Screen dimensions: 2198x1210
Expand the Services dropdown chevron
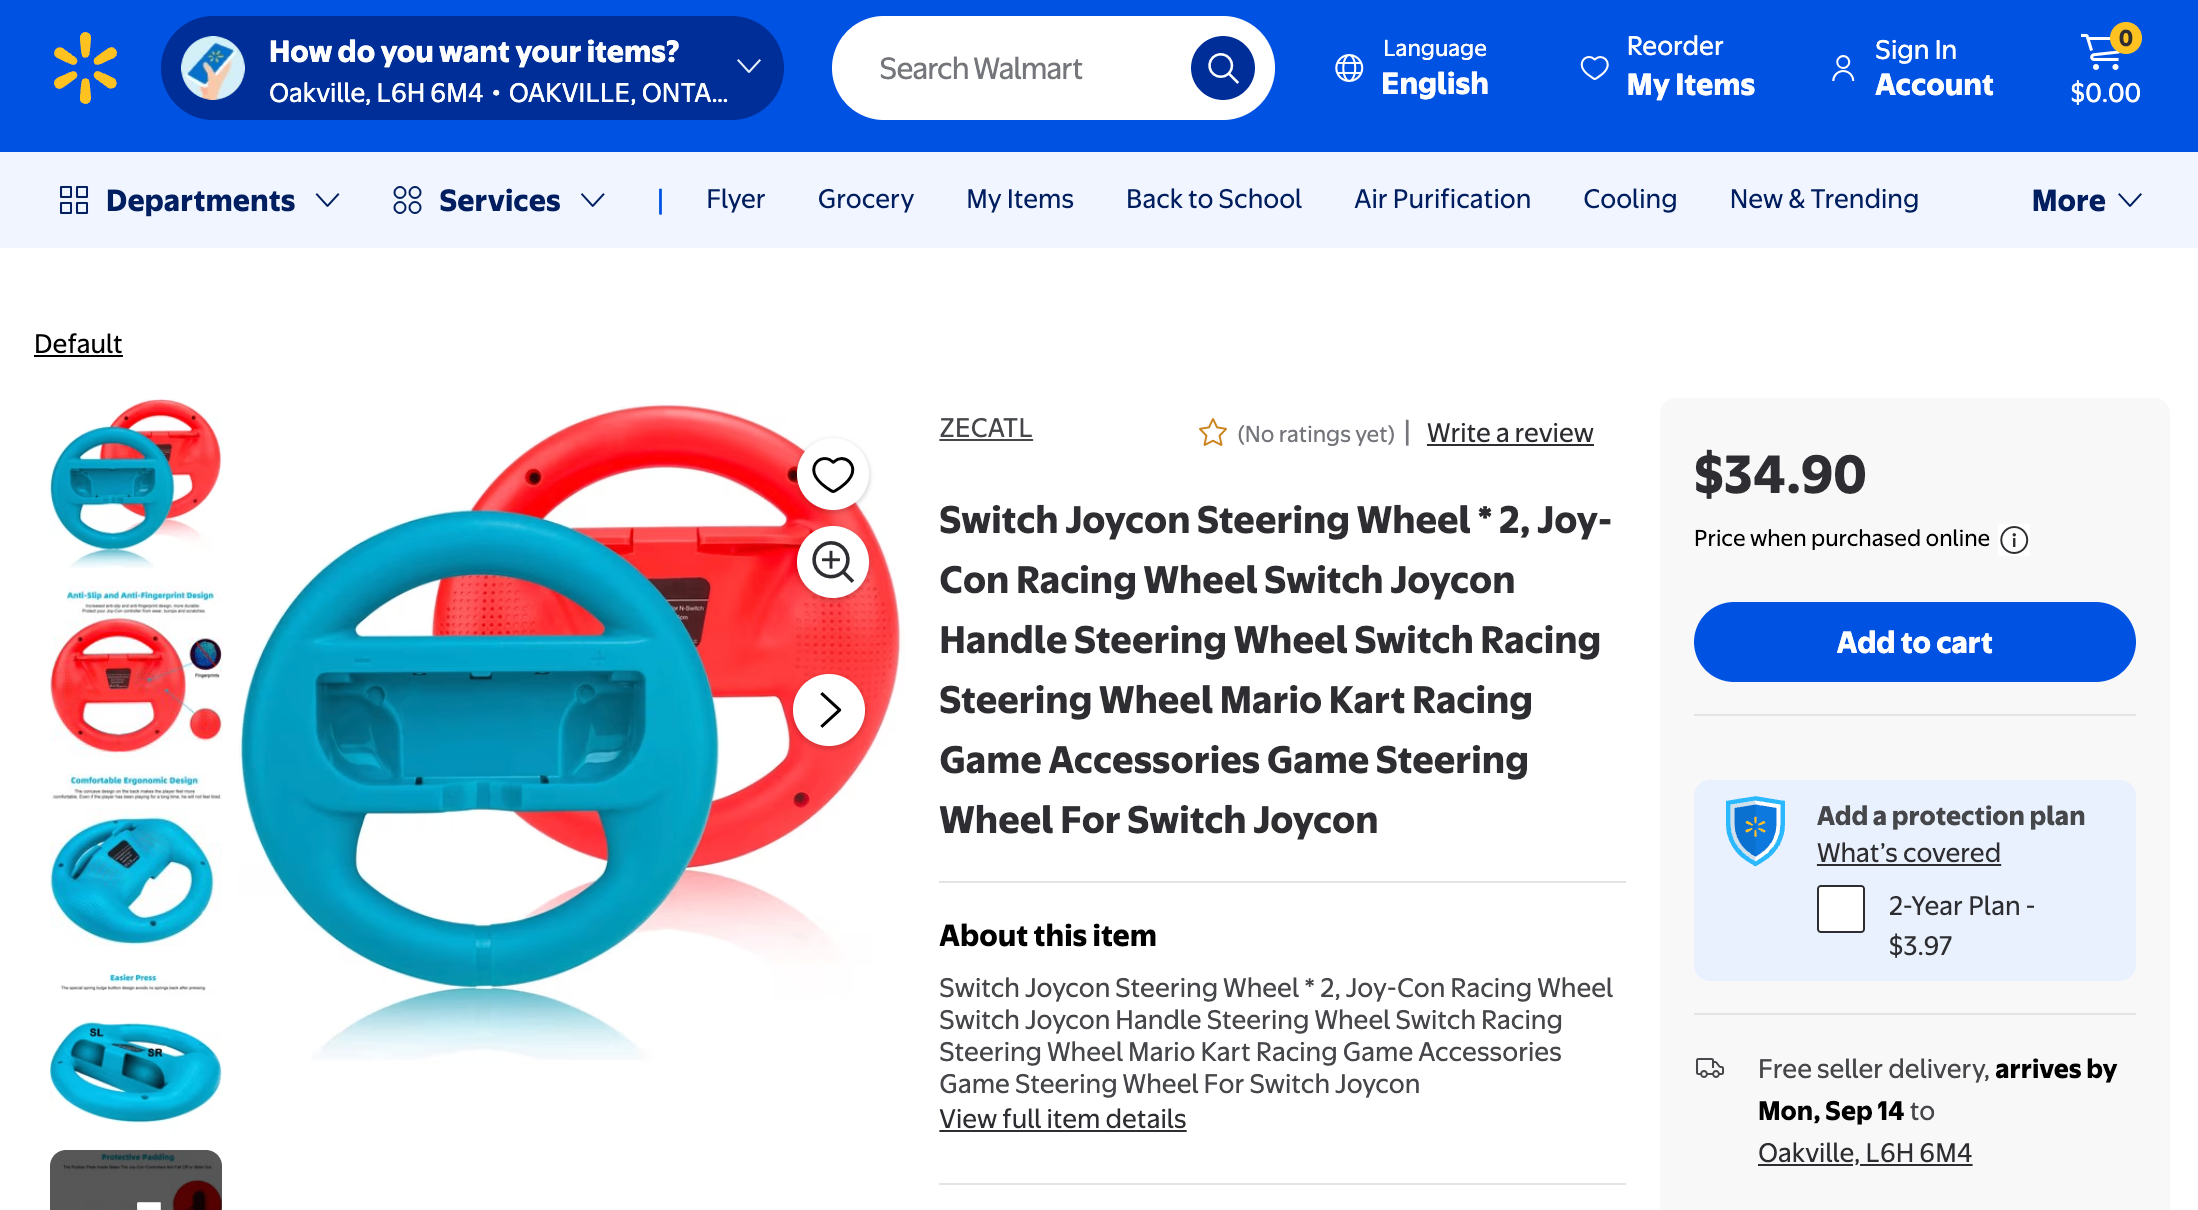point(593,200)
